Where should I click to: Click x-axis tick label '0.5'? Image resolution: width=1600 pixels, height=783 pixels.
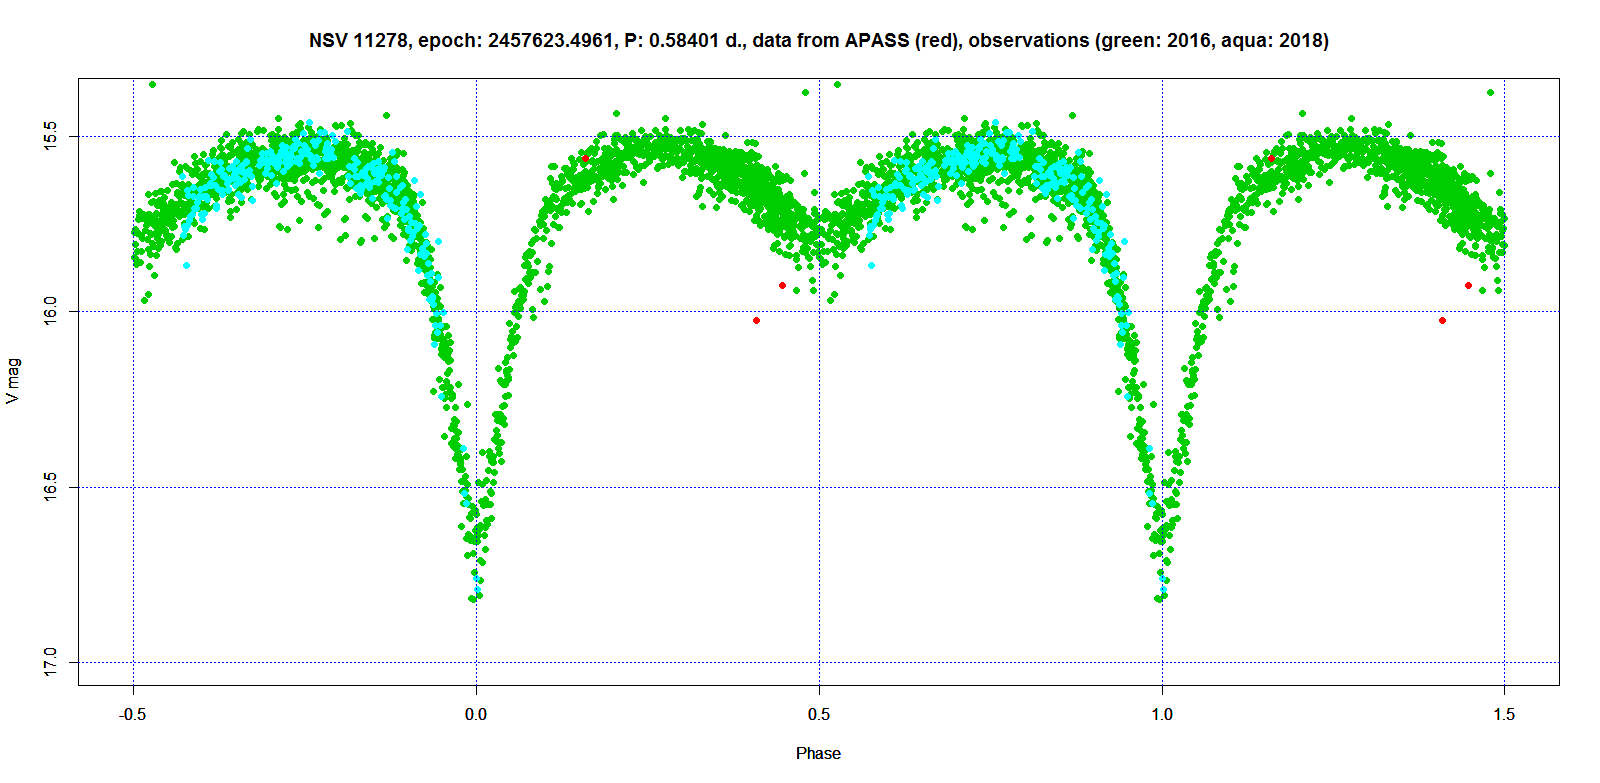pos(819,714)
